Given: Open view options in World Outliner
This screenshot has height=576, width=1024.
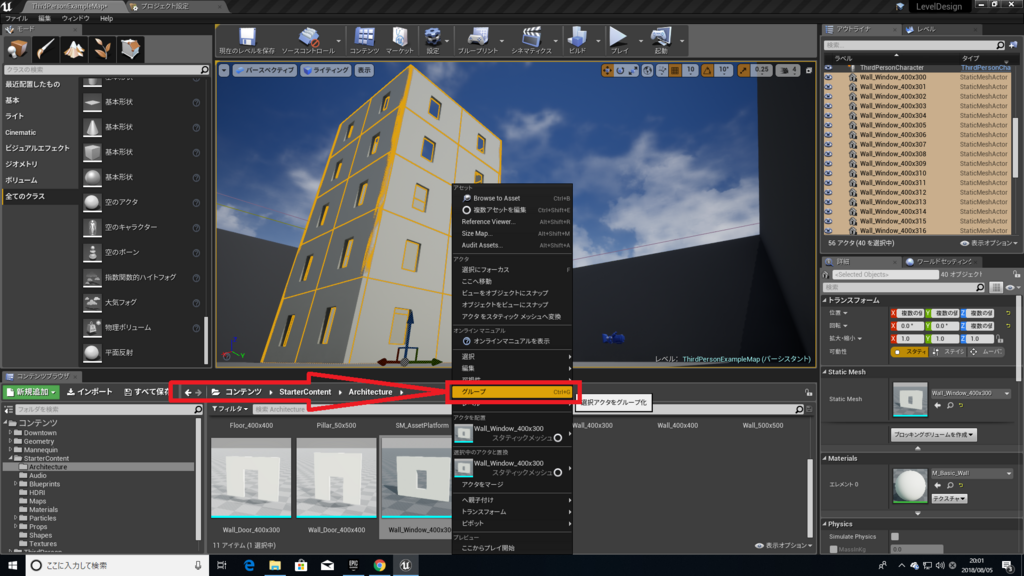Looking at the screenshot, I should pos(988,243).
